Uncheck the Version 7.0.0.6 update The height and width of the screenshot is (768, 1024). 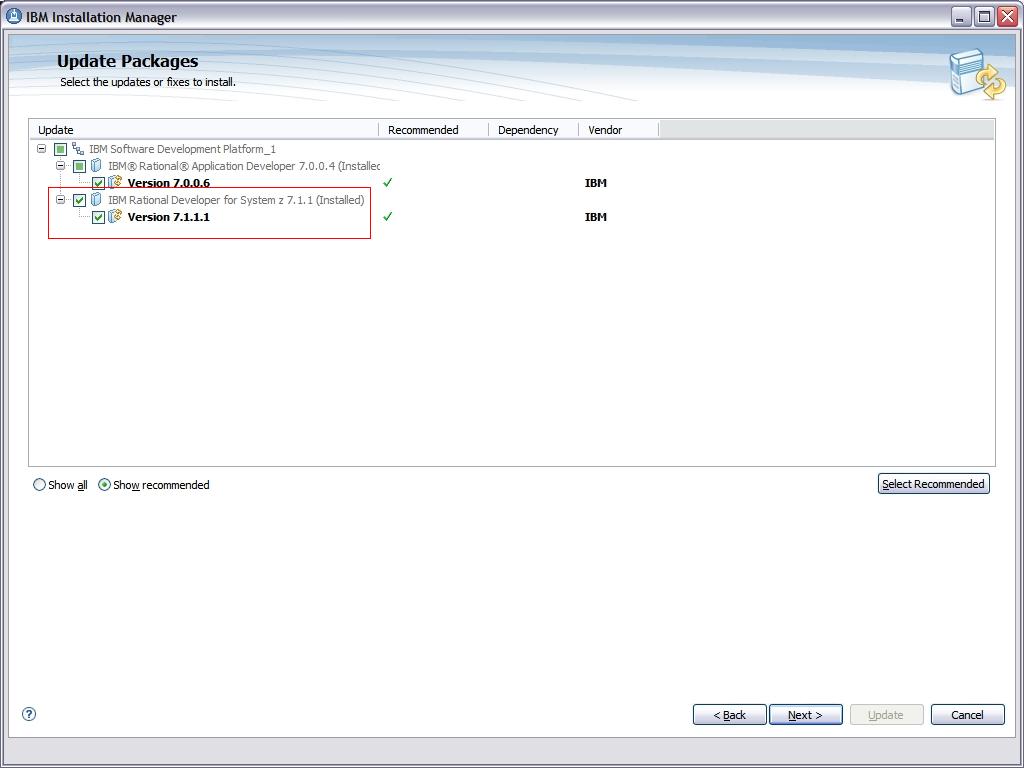pos(98,184)
